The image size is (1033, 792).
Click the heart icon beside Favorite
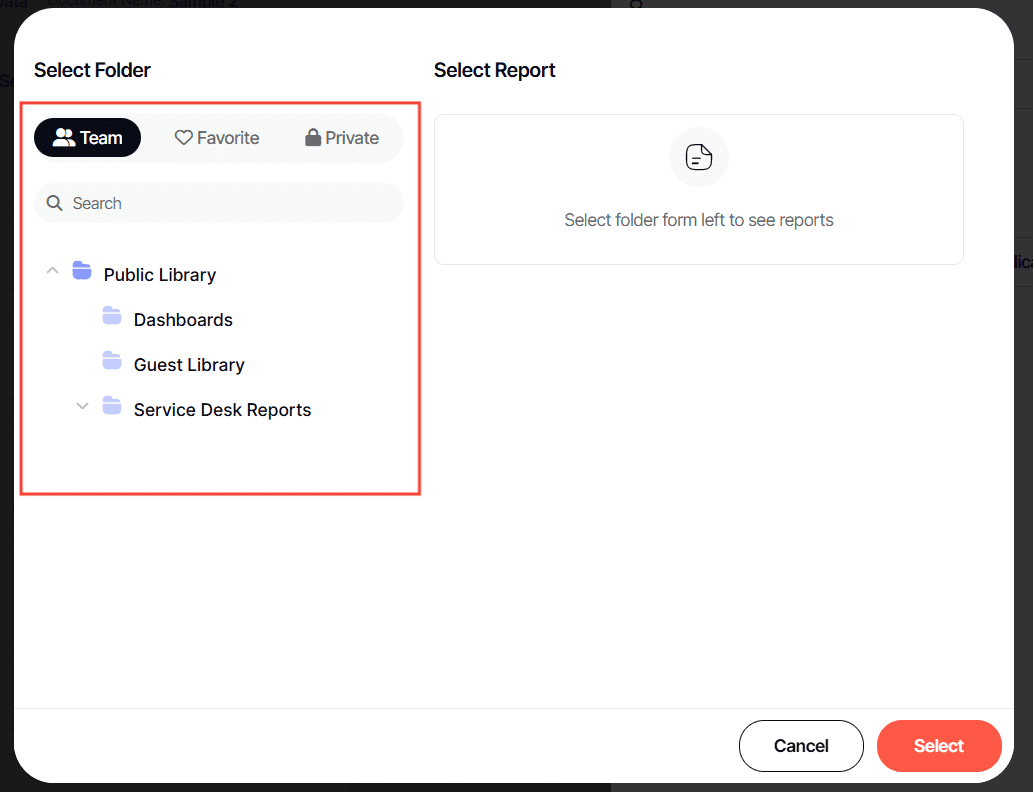click(183, 138)
